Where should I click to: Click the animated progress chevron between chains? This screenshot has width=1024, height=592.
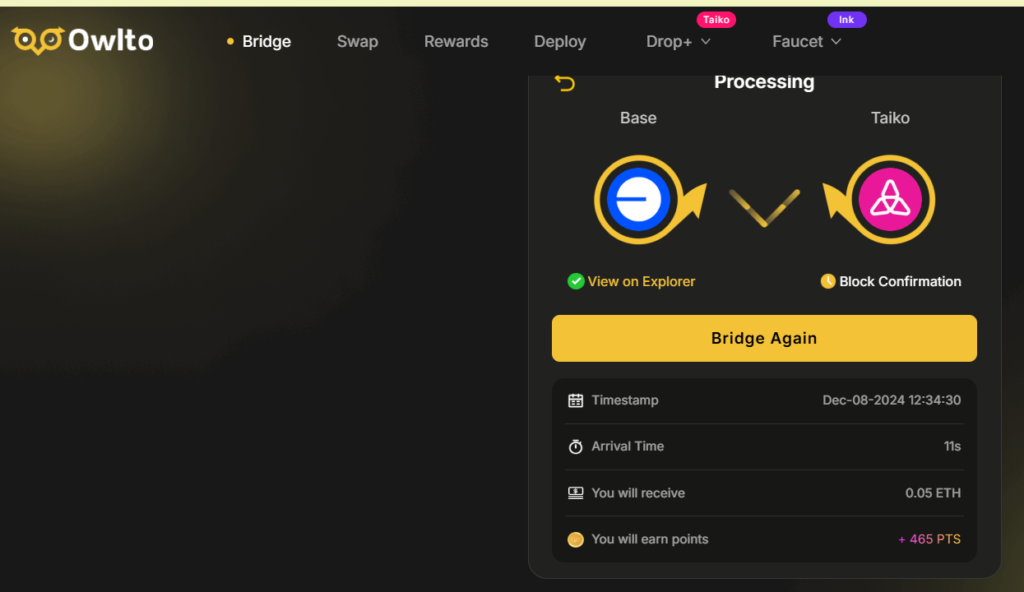click(764, 206)
